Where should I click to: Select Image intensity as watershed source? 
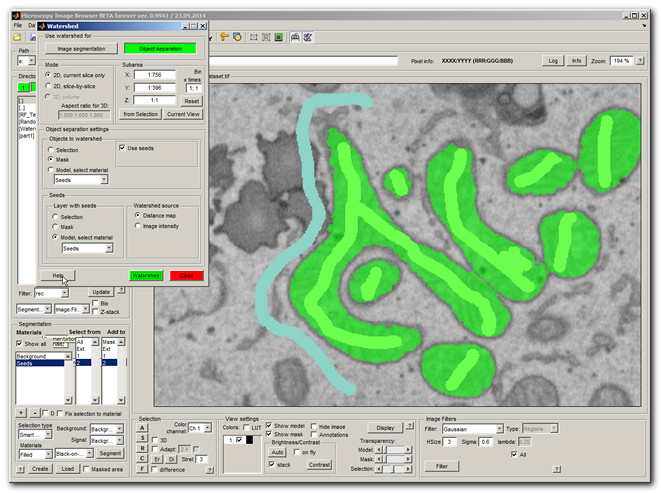(x=140, y=226)
